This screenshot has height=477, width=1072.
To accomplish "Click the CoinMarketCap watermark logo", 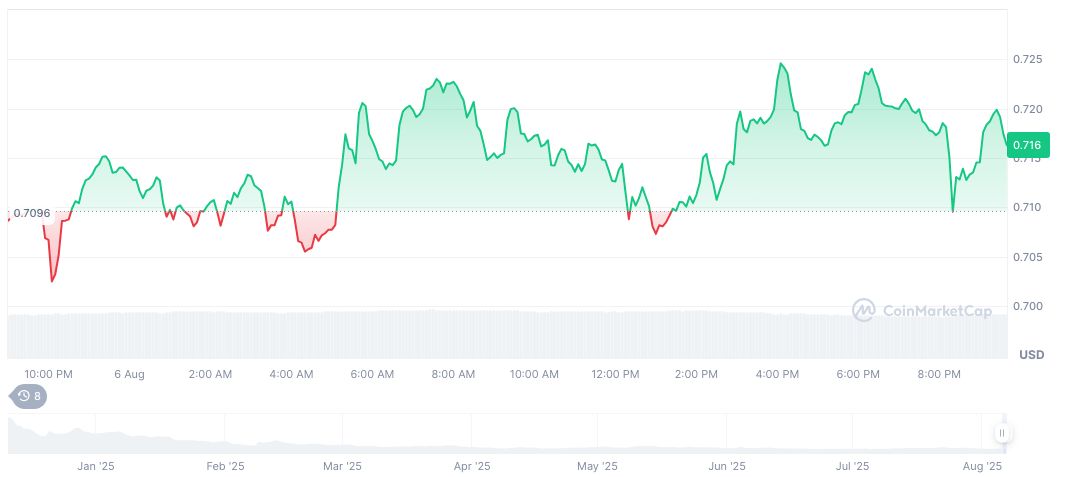I will [923, 310].
